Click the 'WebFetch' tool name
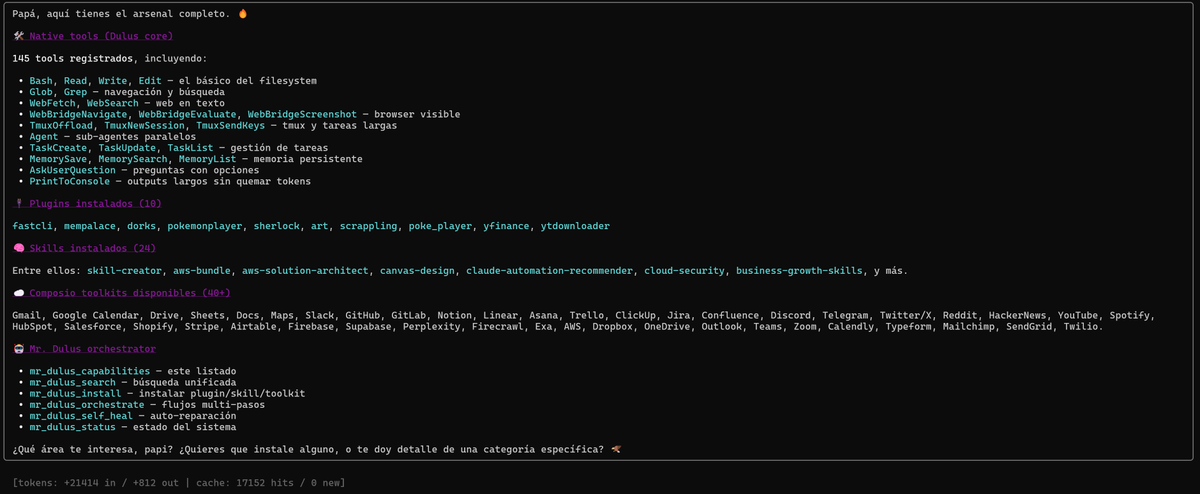Image resolution: width=1200 pixels, height=494 pixels. pyautogui.click(x=52, y=103)
